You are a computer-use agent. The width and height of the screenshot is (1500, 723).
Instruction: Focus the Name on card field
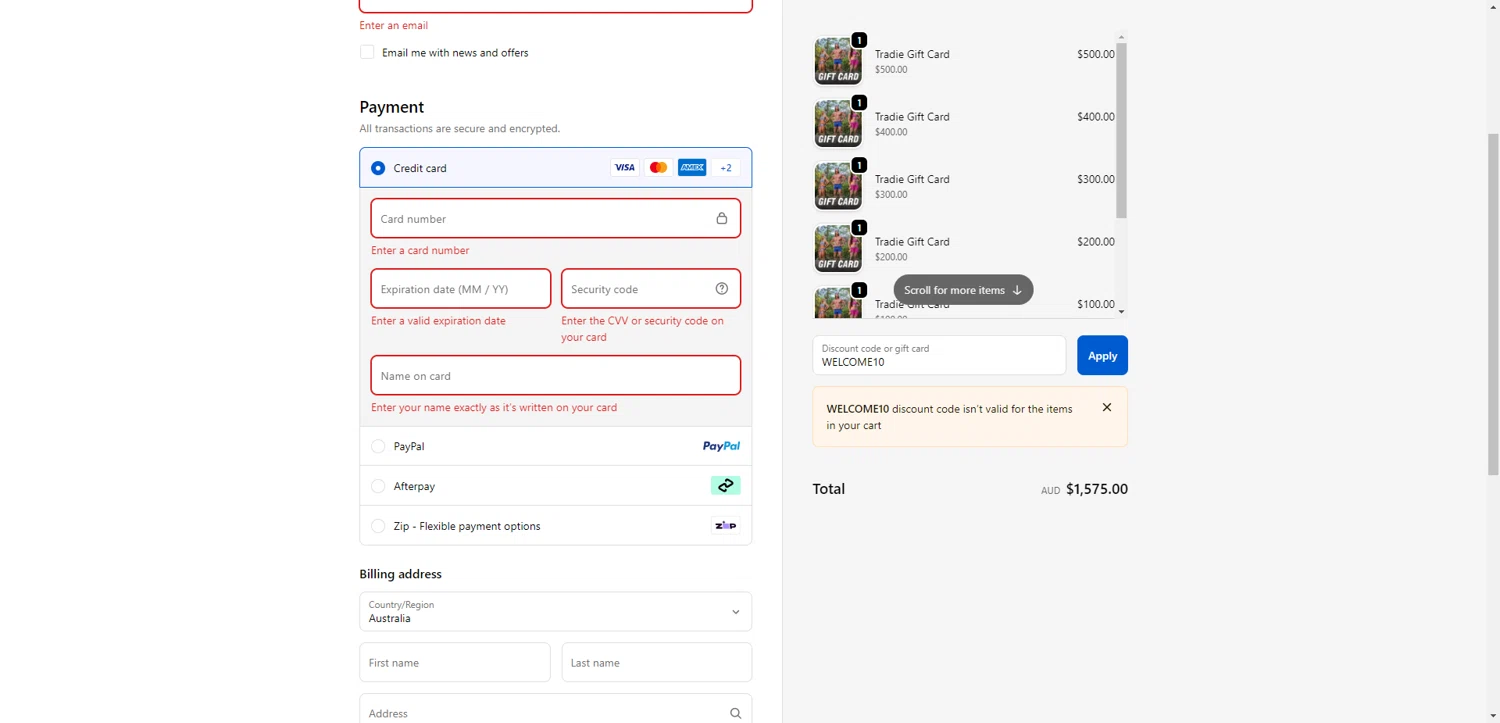(x=556, y=375)
